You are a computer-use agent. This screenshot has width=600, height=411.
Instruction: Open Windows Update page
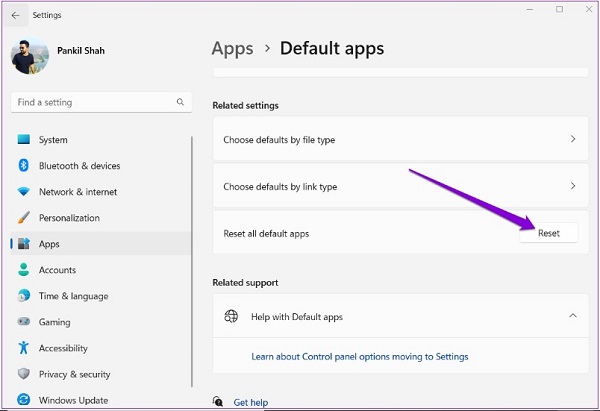[101, 400]
